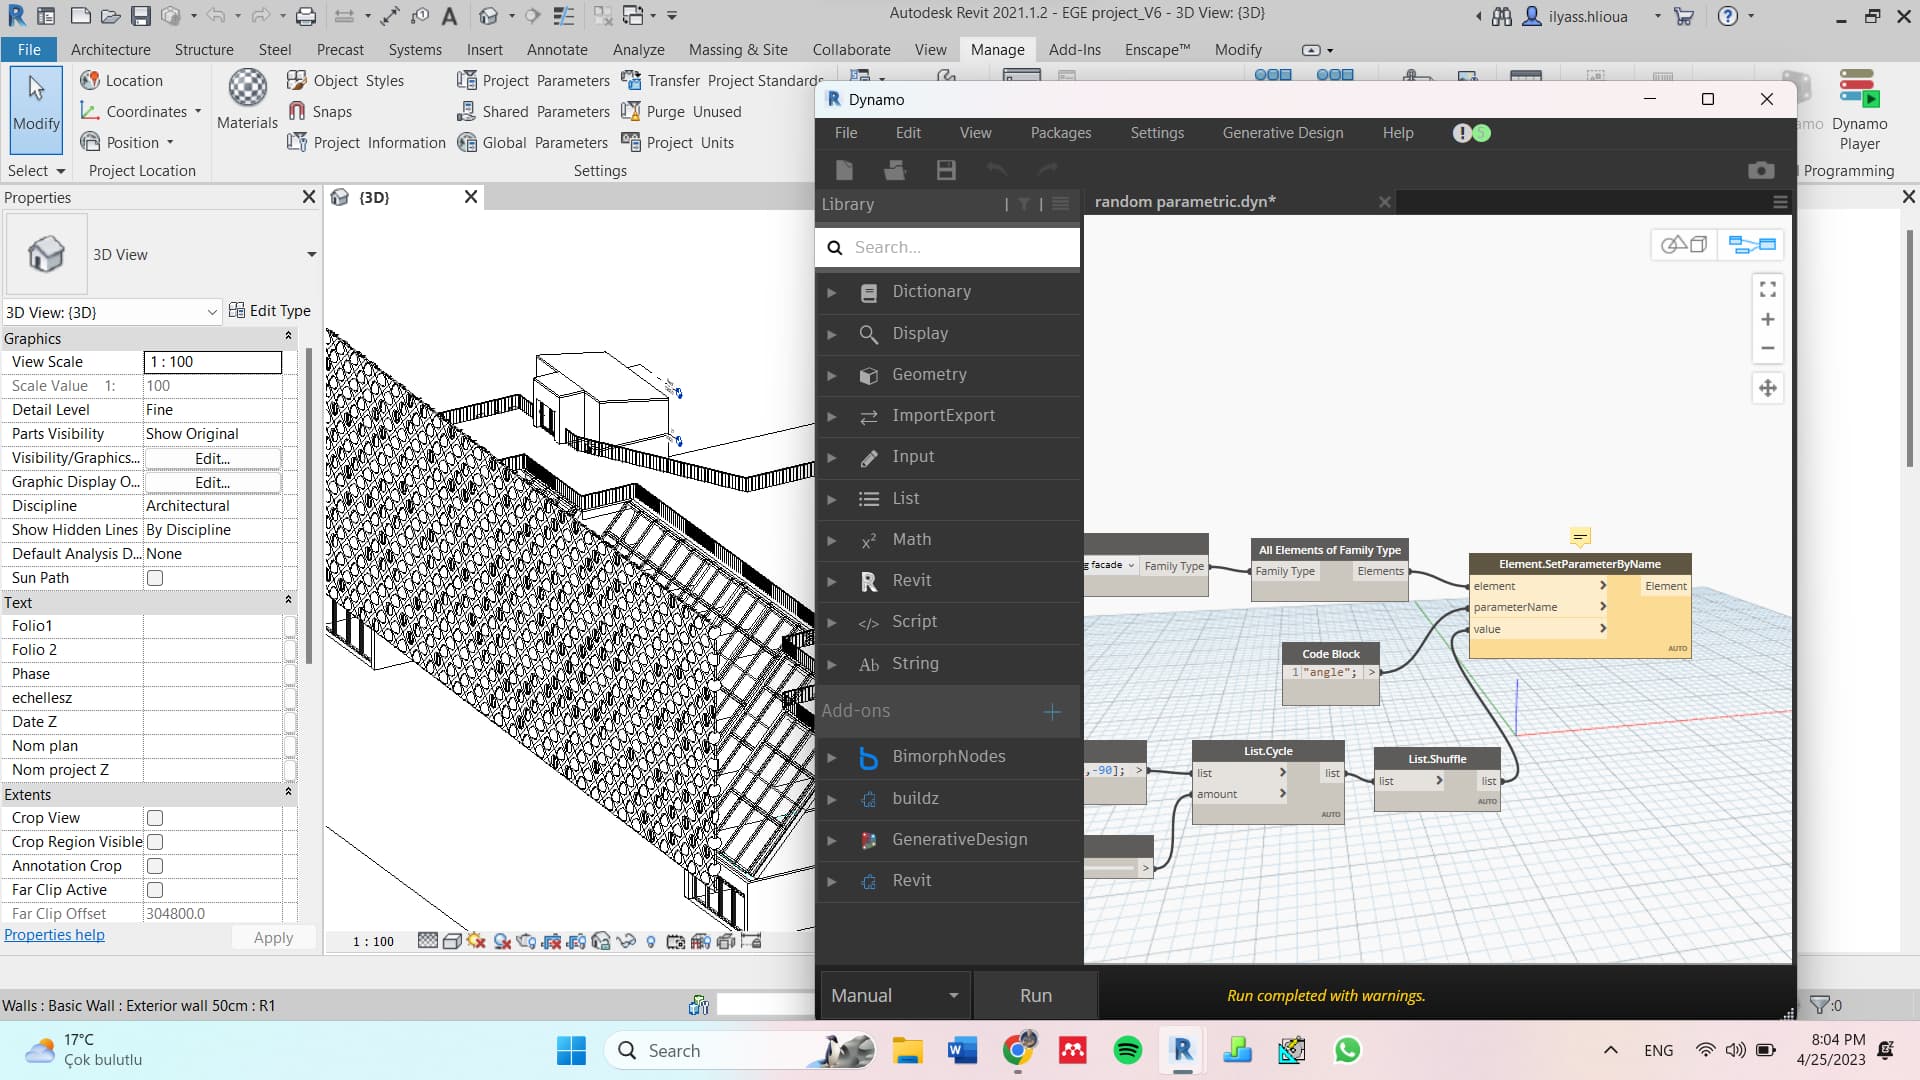Run the Dynamo graph
This screenshot has height=1080, width=1920.
pos(1035,995)
